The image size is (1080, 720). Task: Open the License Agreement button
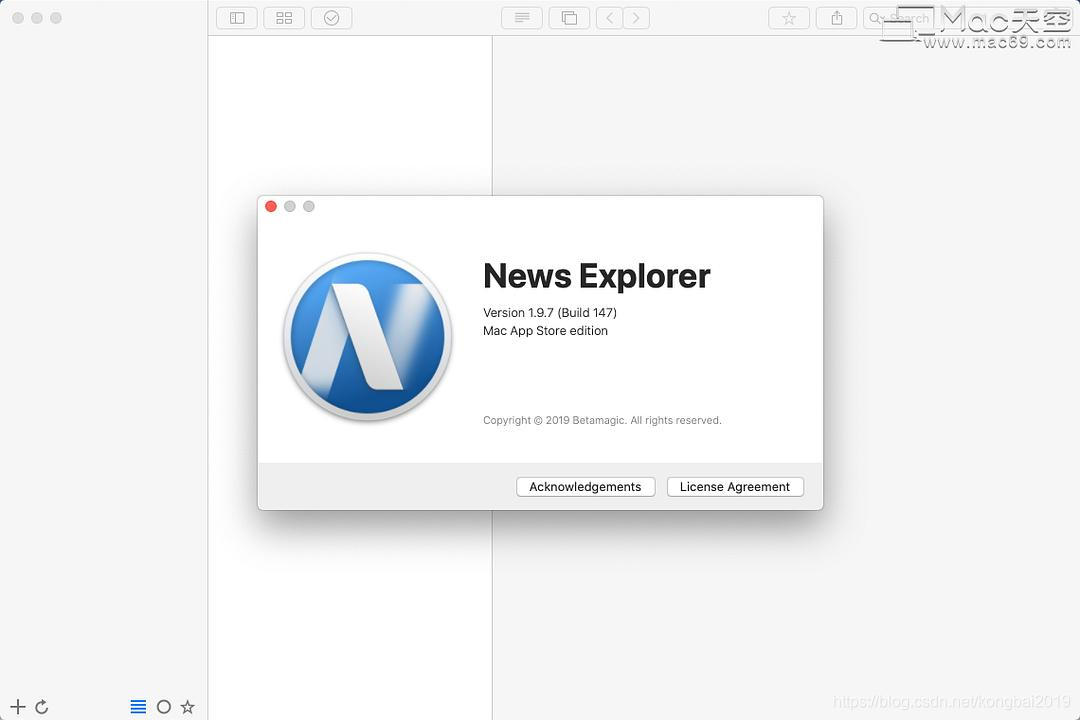coord(735,486)
